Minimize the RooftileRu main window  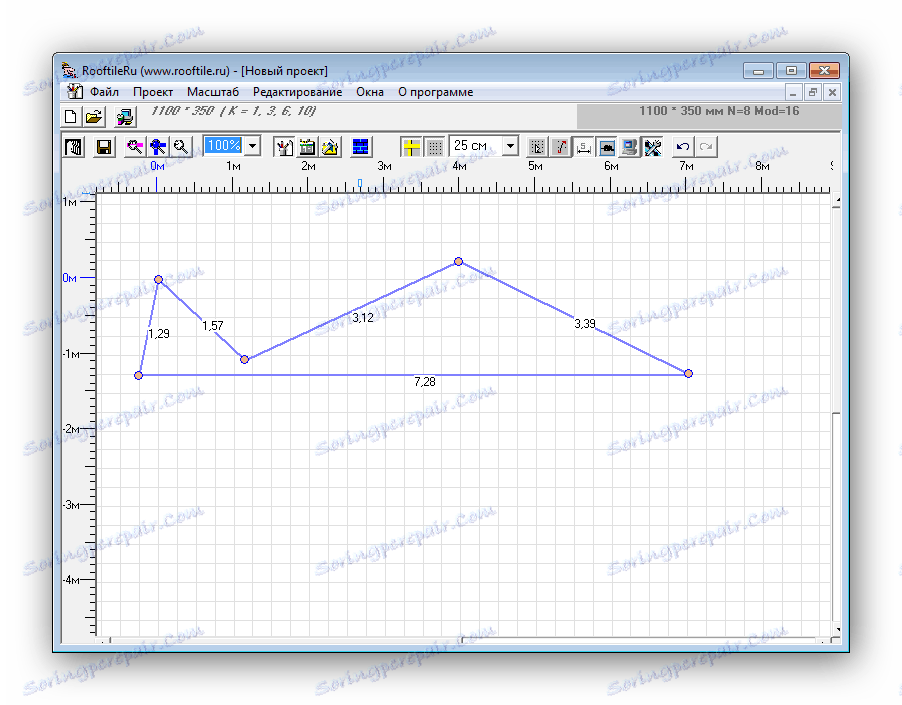coord(759,71)
